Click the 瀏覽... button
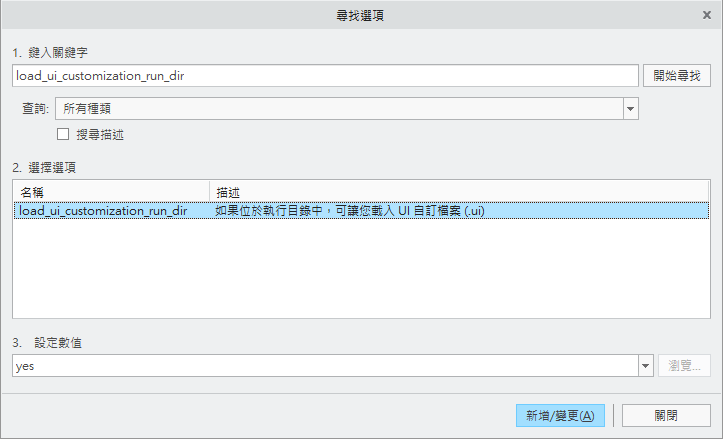The width and height of the screenshot is (723, 439). pos(684,366)
